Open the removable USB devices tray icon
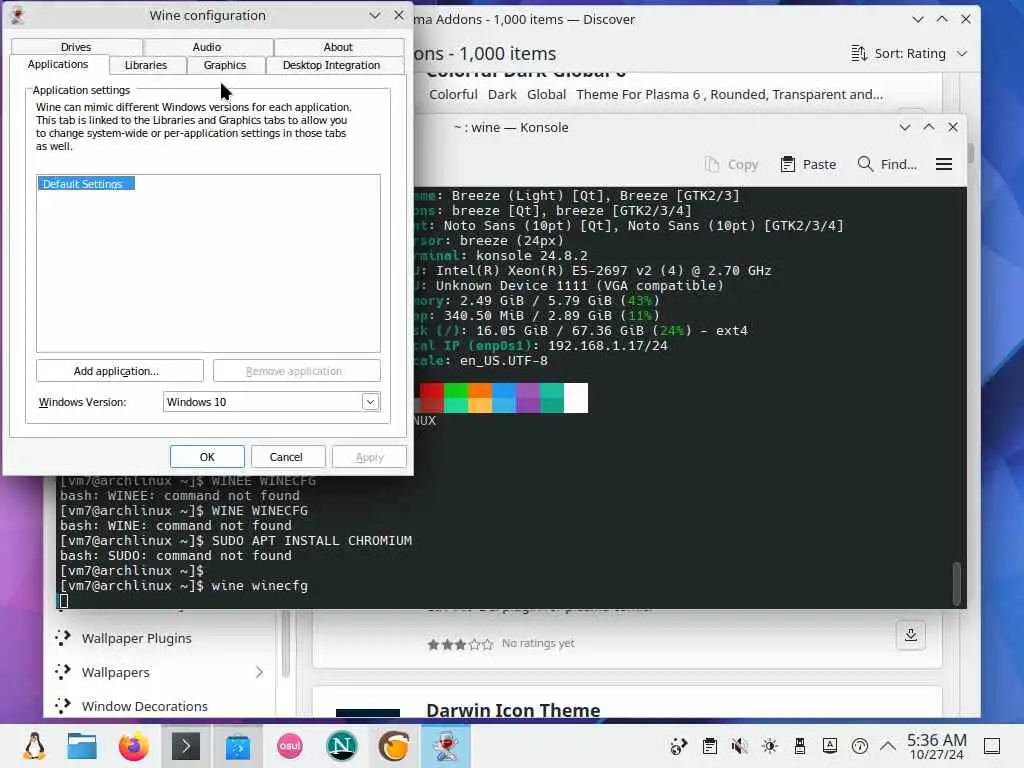Screen dimensions: 1024x768 (800, 746)
